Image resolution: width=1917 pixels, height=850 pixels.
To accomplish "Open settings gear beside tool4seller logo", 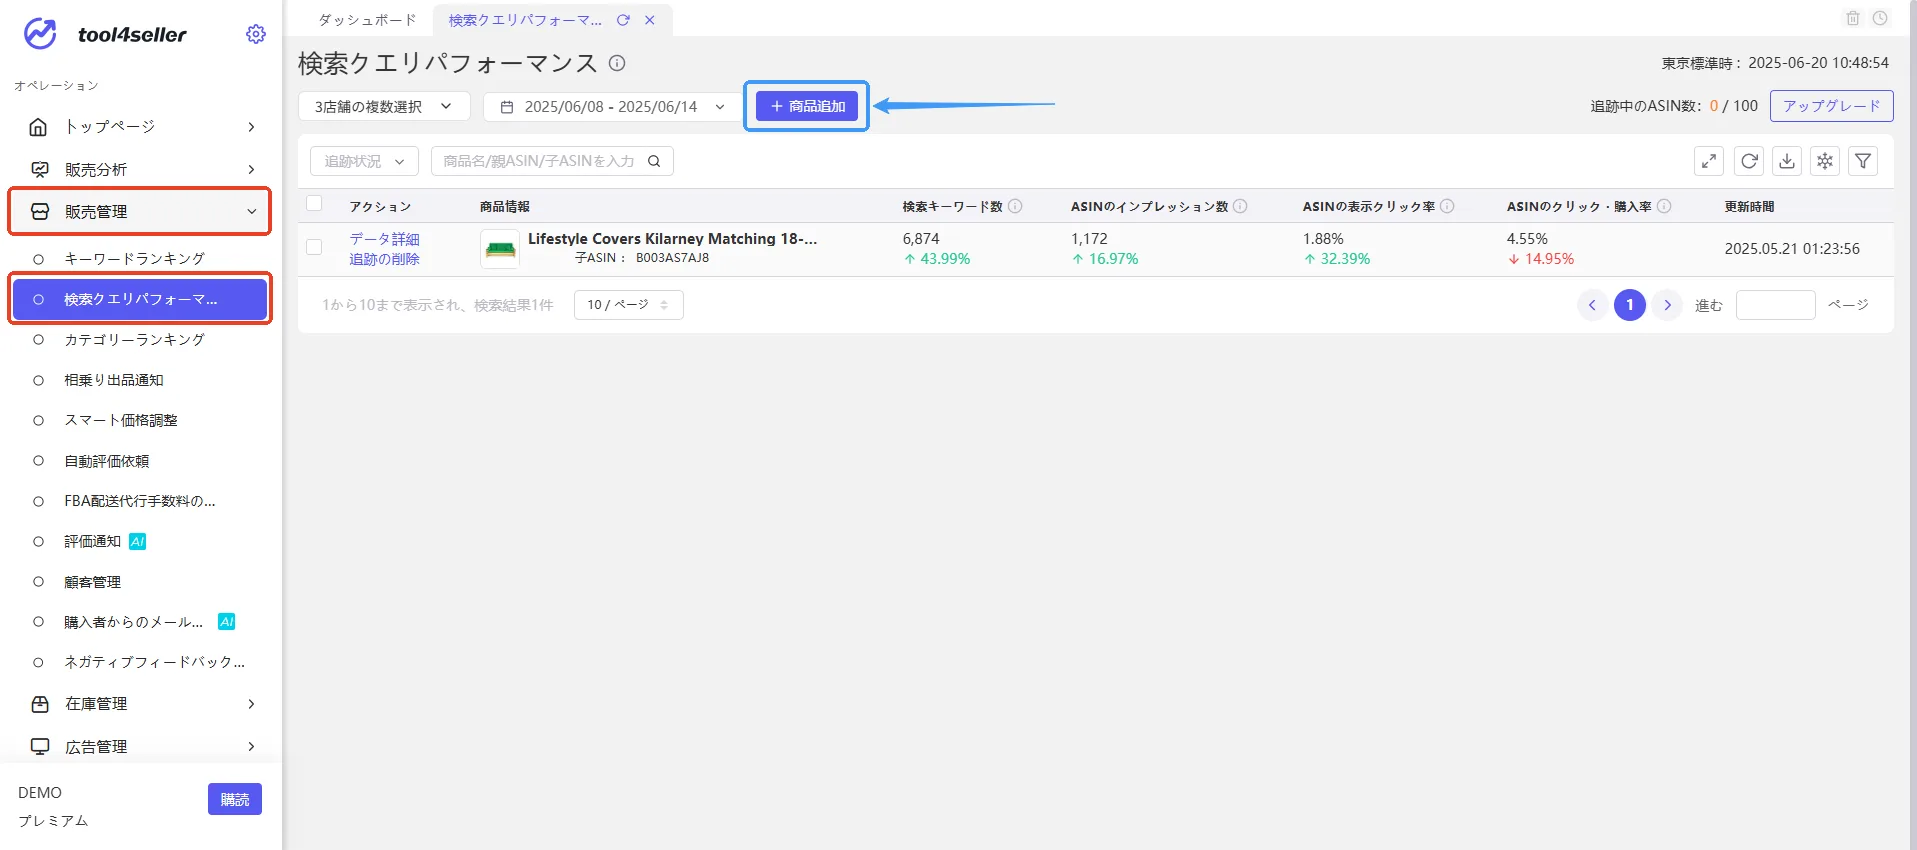I will [x=256, y=34].
